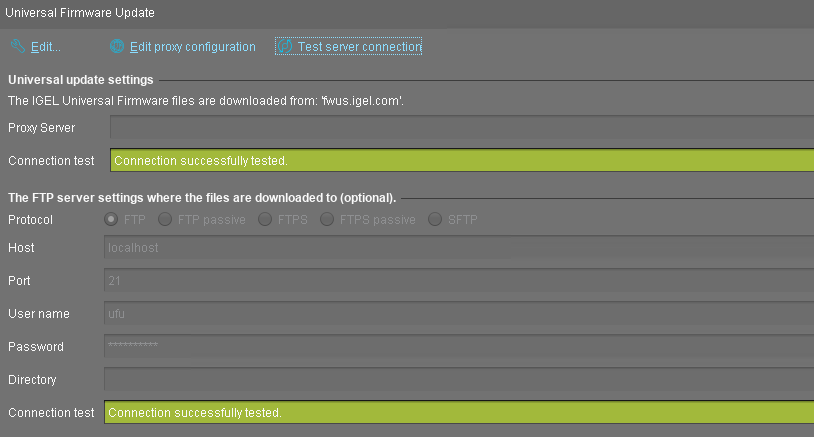Choose the FTPS passive protocol option

point(327,220)
